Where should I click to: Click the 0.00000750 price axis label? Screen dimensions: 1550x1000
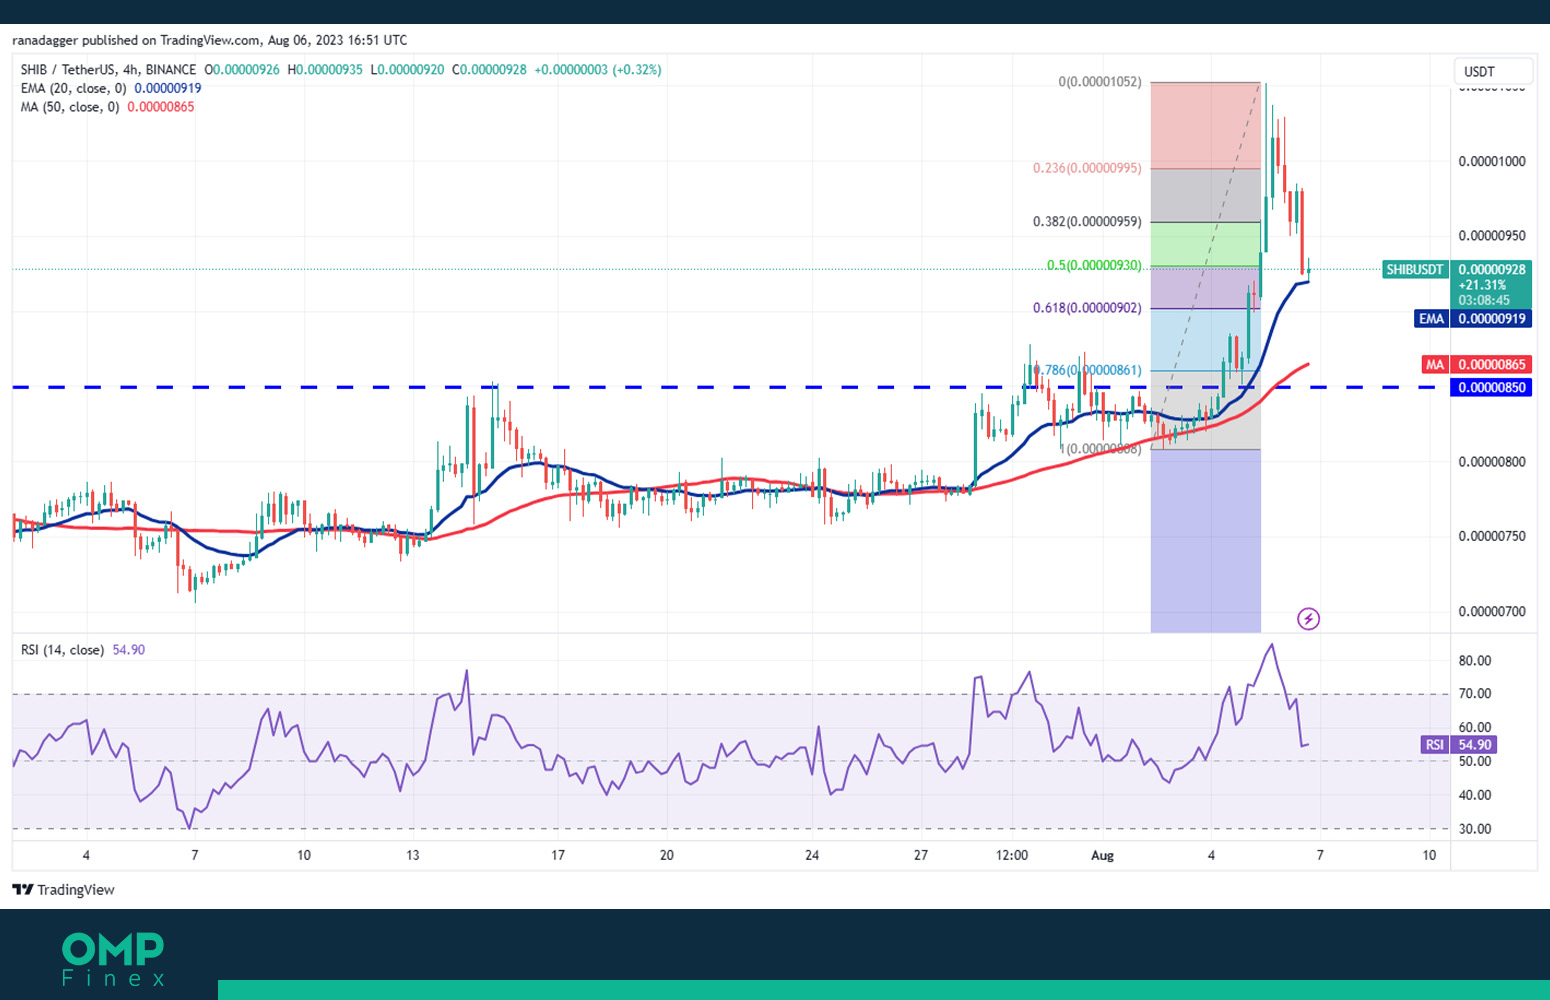click(1492, 537)
